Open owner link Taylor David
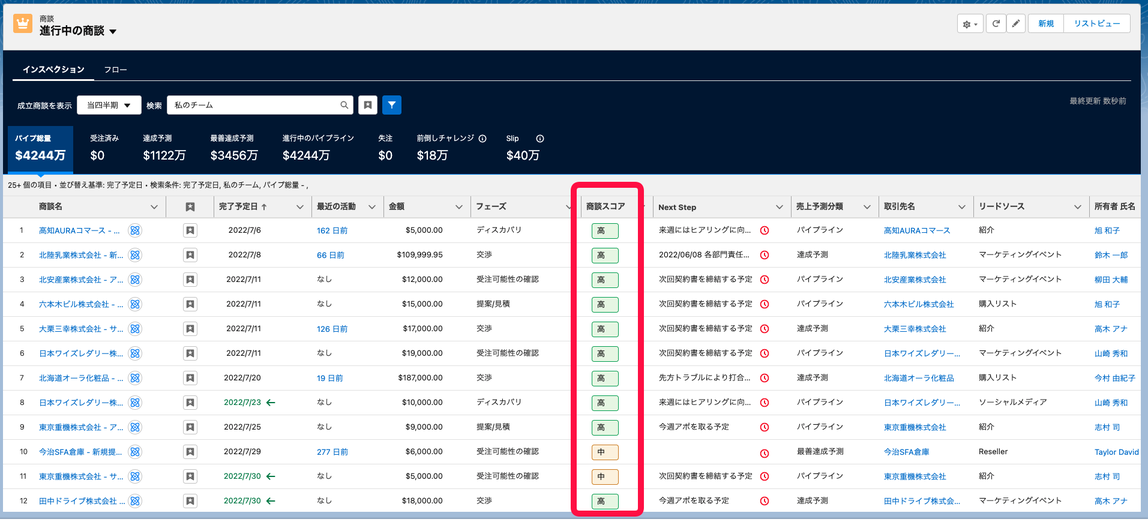 click(1118, 452)
